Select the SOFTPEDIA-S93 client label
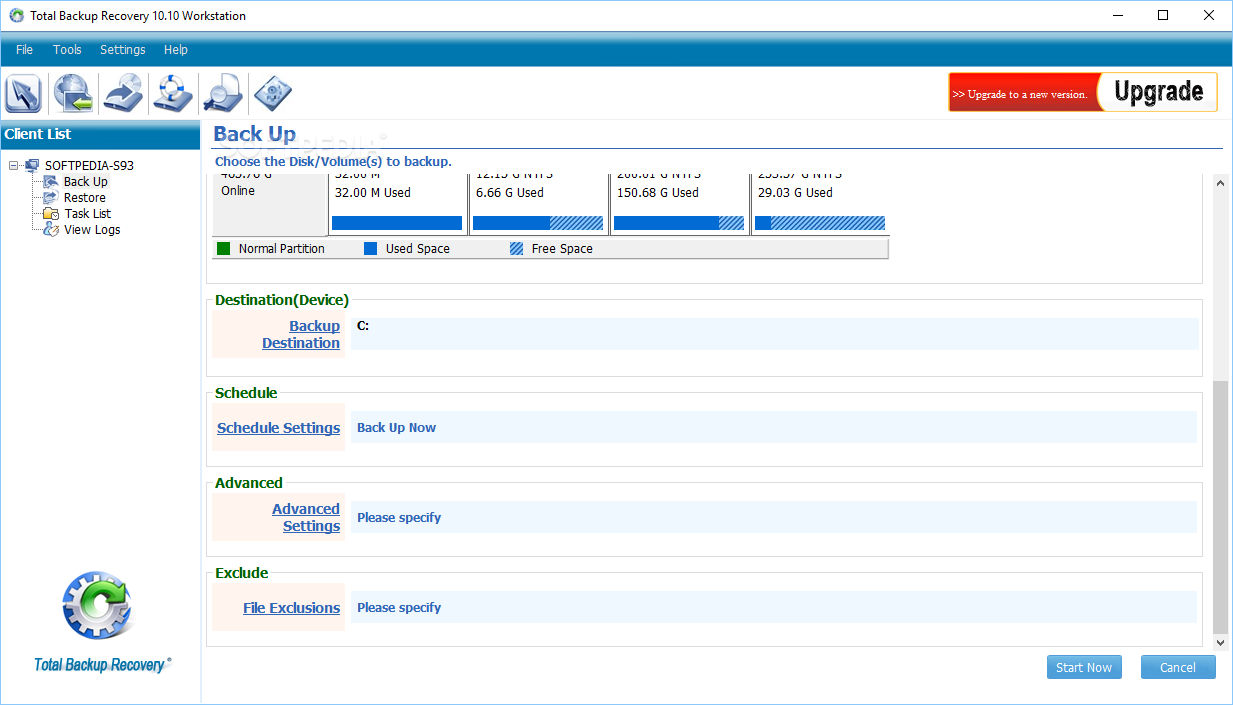Image resolution: width=1233 pixels, height=705 pixels. click(89, 166)
